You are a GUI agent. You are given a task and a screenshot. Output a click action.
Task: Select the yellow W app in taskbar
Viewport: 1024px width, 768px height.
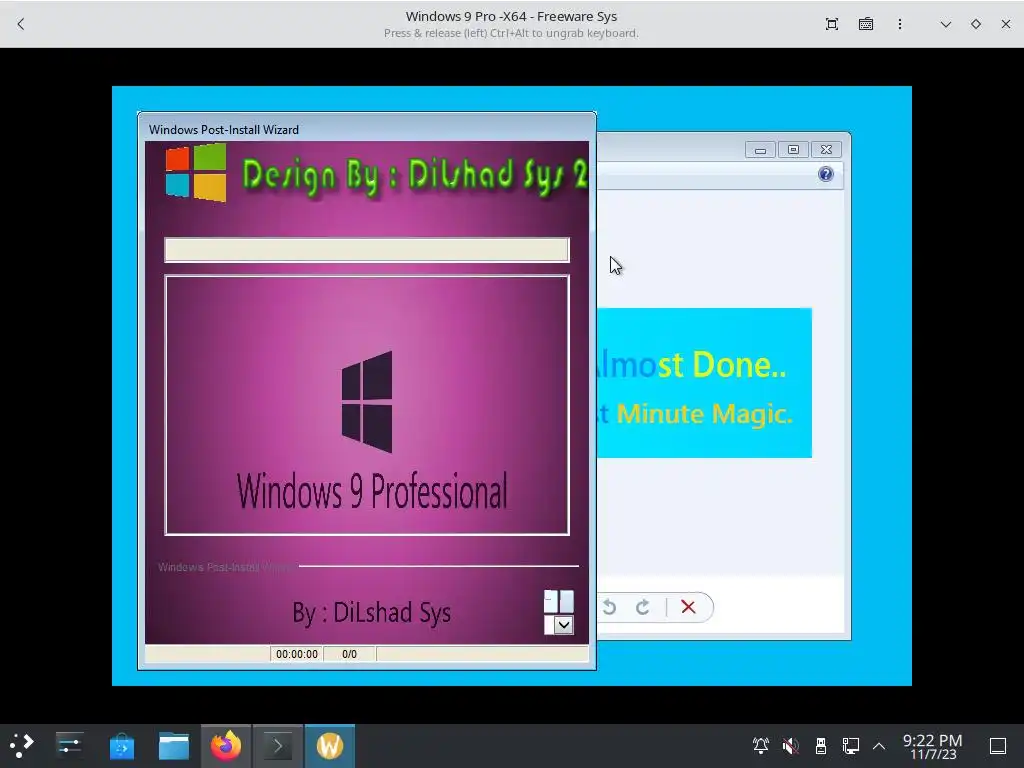point(330,746)
